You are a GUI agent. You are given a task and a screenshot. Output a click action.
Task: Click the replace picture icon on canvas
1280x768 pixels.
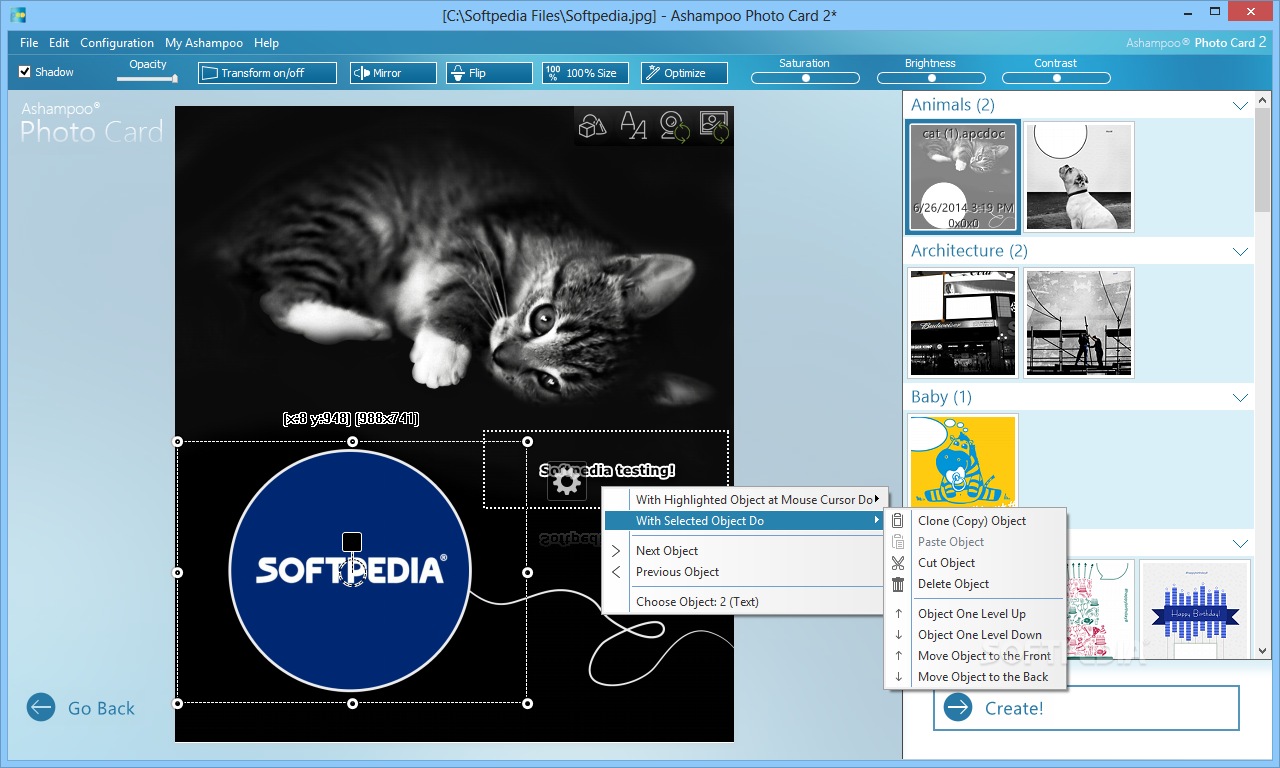point(714,126)
